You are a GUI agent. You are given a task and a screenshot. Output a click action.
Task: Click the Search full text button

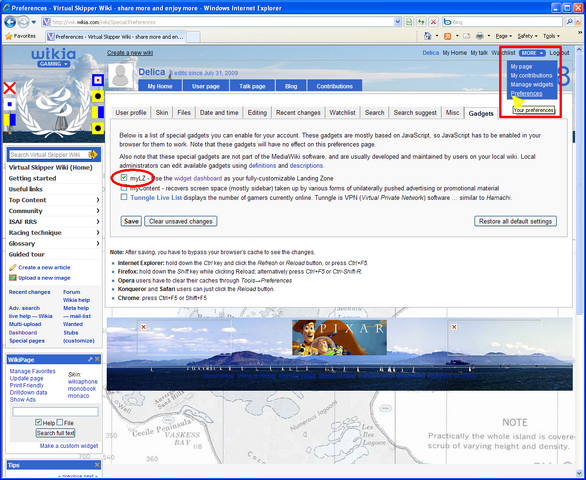pyautogui.click(x=55, y=433)
